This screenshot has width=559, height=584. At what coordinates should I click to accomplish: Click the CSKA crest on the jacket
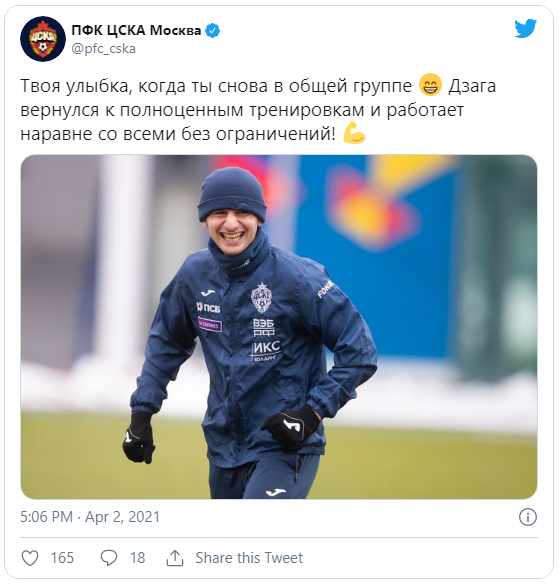click(x=261, y=297)
